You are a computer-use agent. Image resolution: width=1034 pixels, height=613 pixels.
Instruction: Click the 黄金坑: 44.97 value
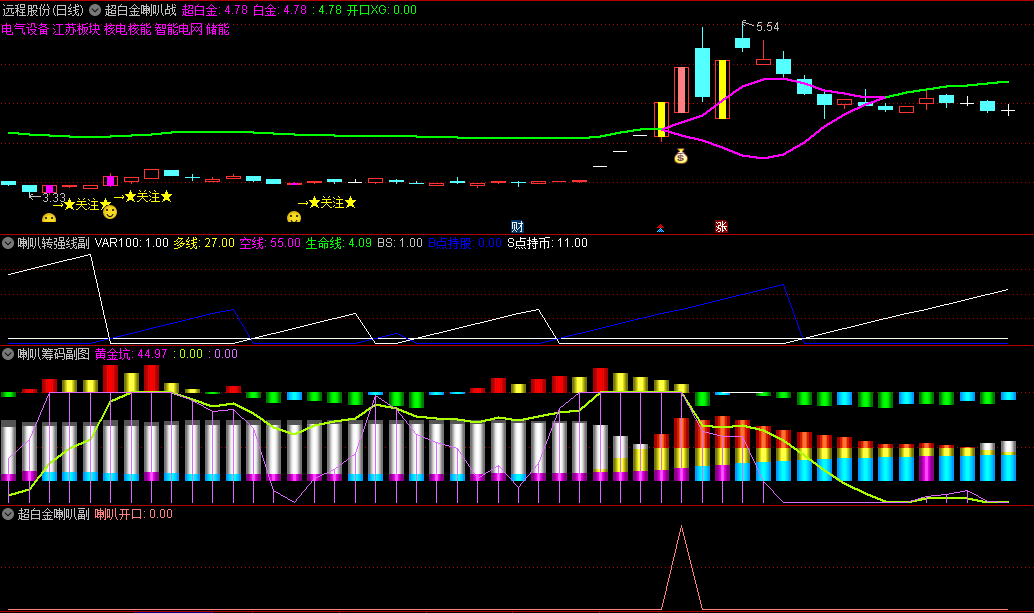(x=131, y=354)
